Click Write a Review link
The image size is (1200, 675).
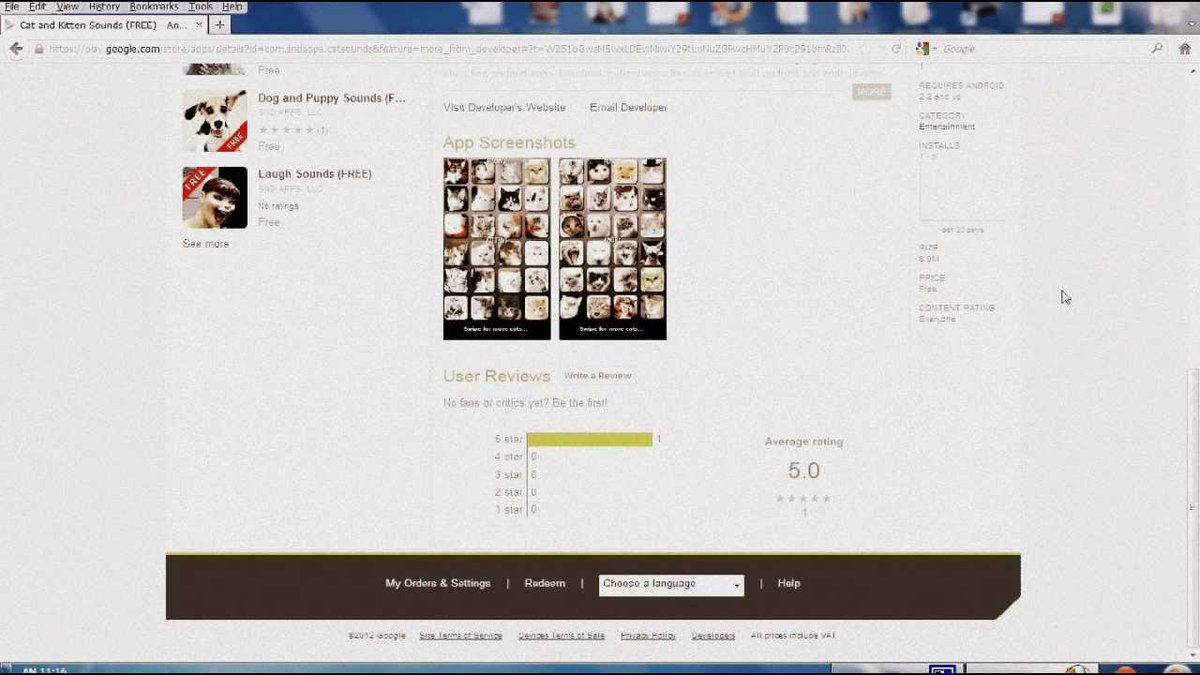point(598,376)
